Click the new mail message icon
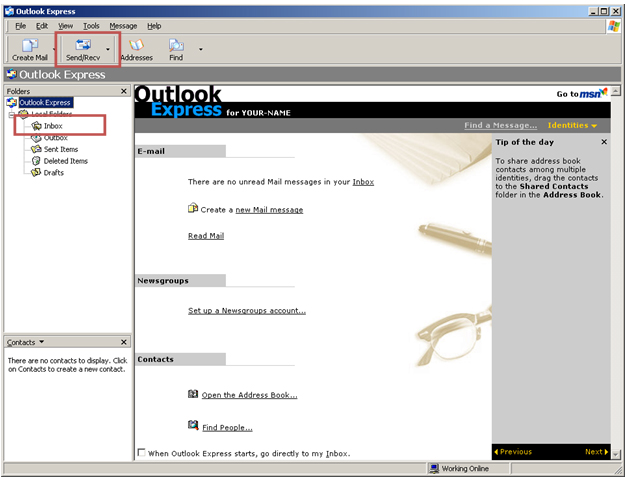Image resolution: width=628 pixels, height=480 pixels. (193, 208)
